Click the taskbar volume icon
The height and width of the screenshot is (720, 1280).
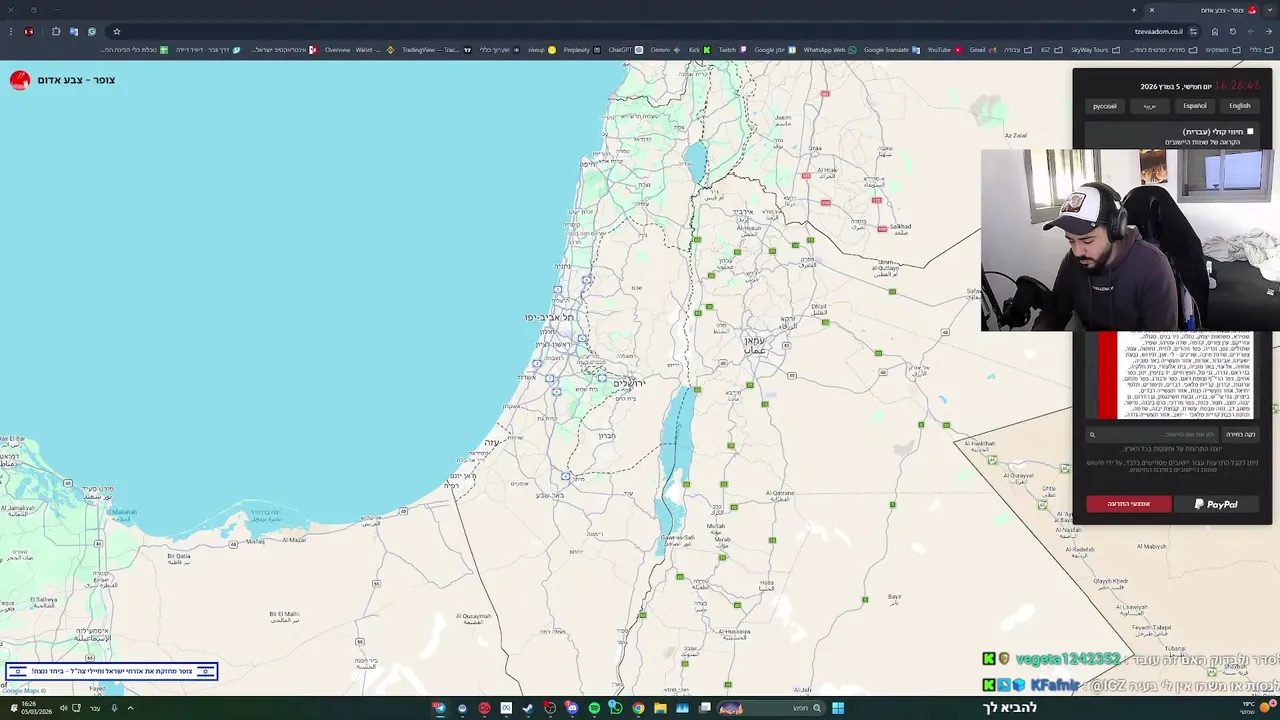[63, 708]
